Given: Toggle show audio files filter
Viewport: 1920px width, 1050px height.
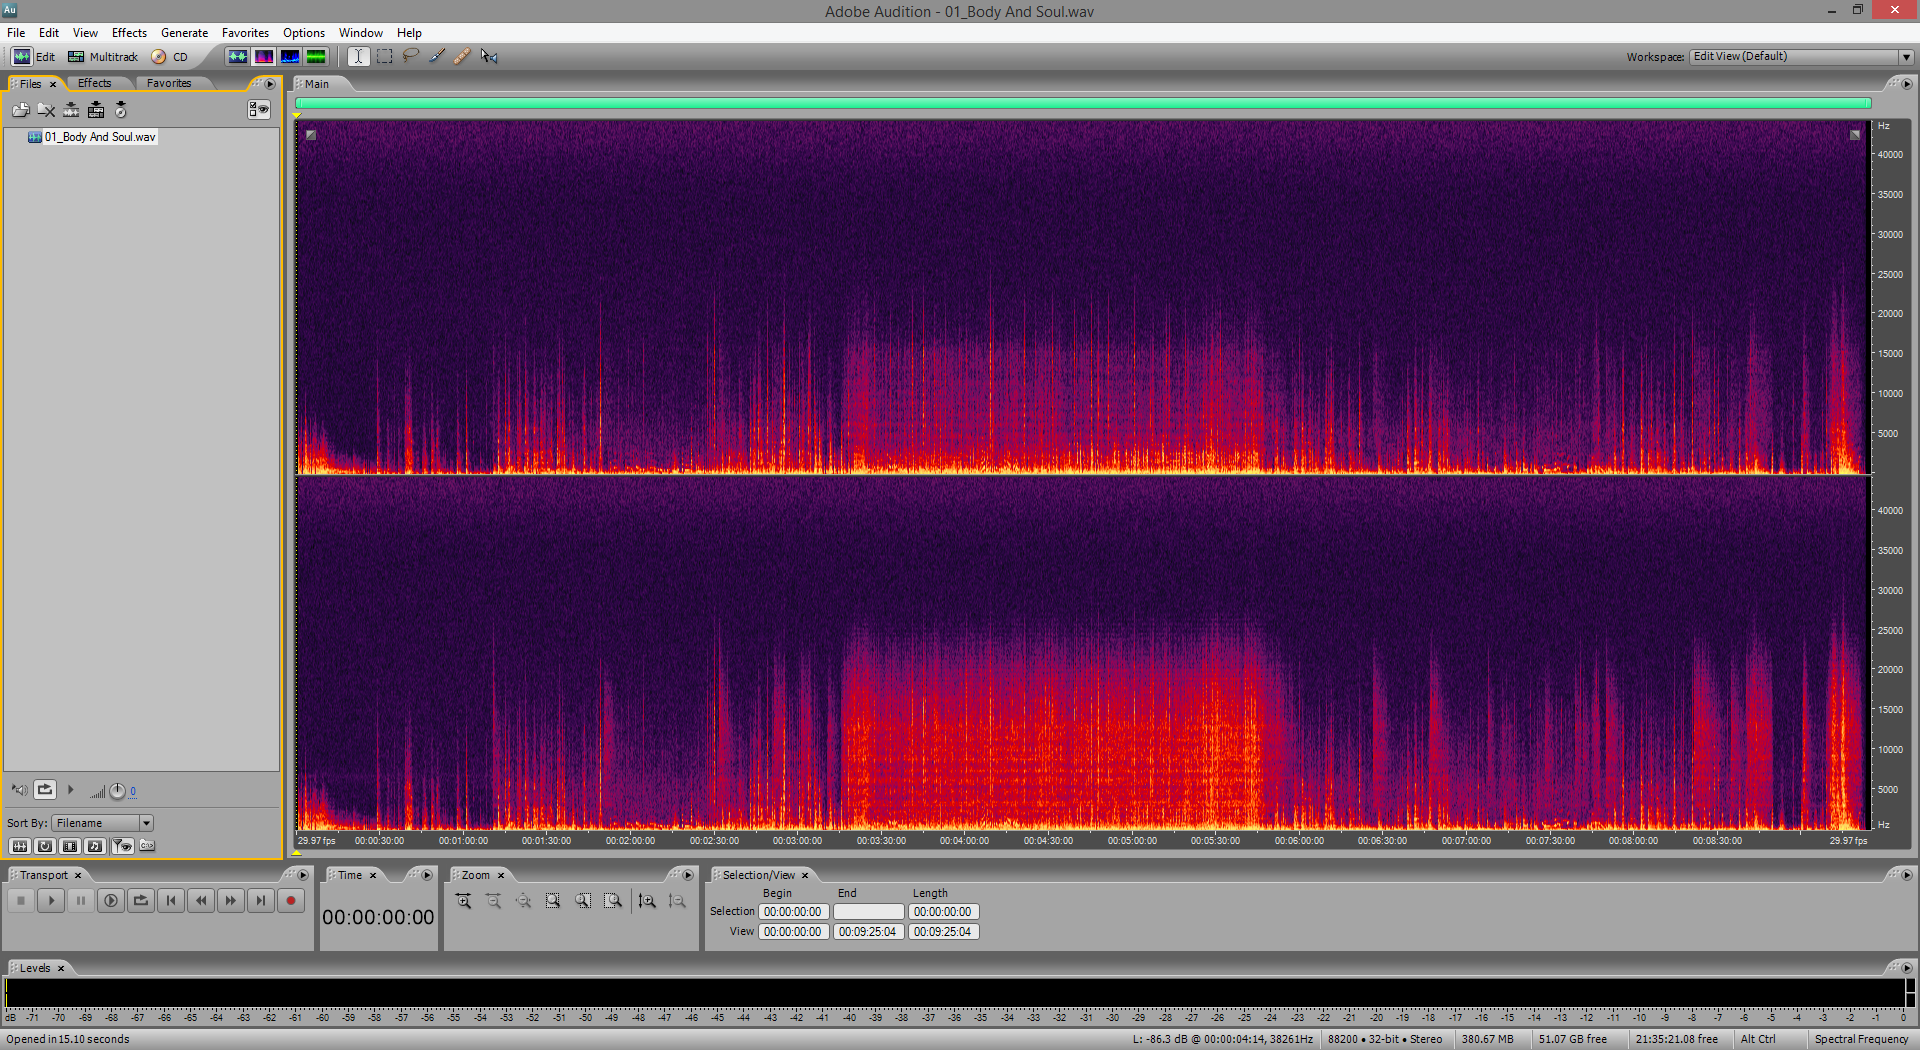Looking at the screenshot, I should pos(19,846).
